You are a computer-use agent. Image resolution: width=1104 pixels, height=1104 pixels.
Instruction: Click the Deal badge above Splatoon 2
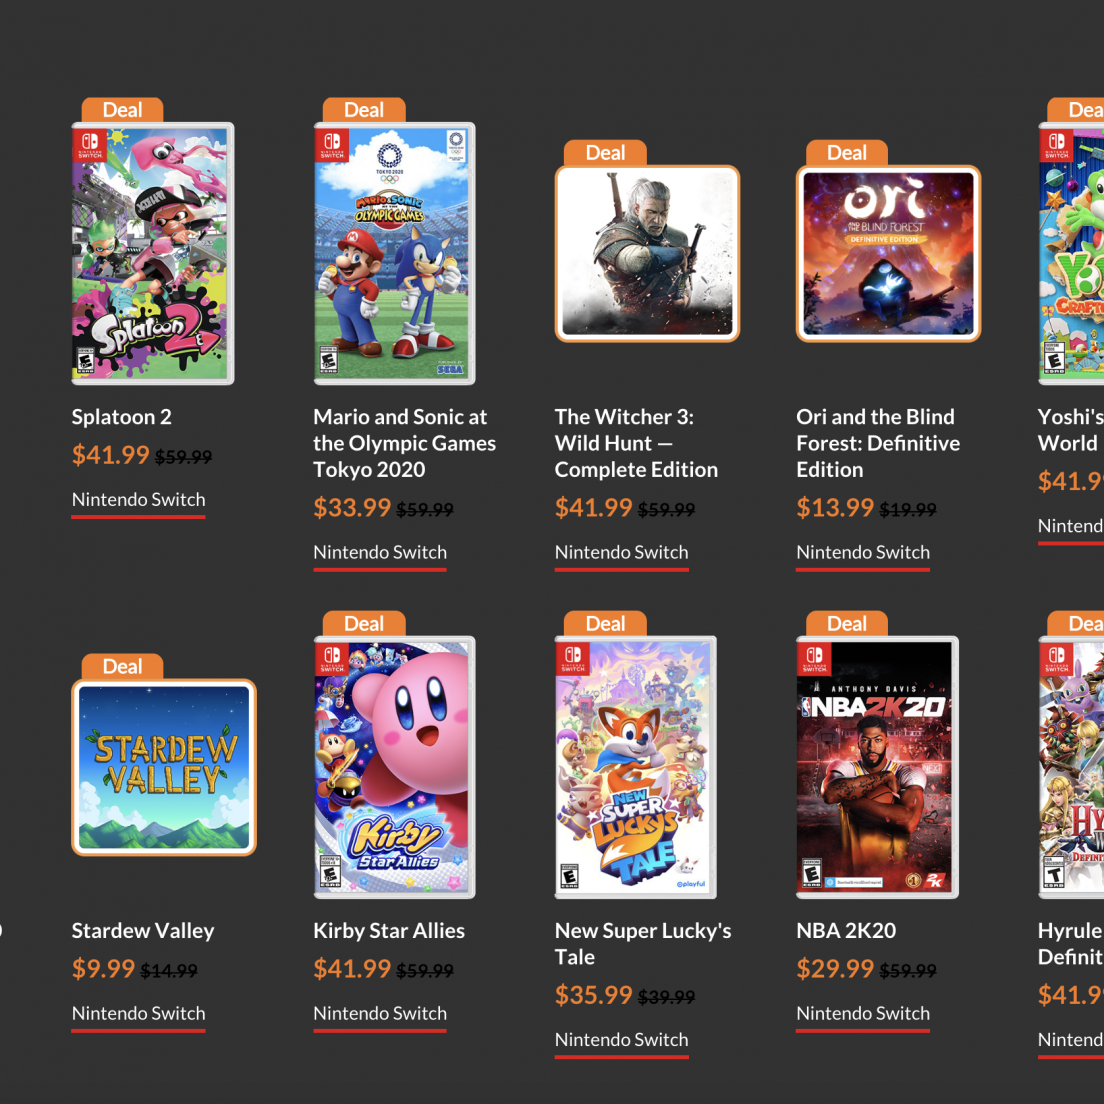(x=122, y=110)
